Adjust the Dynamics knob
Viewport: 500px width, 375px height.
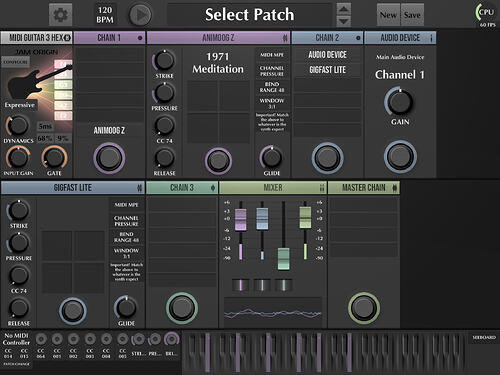18,126
